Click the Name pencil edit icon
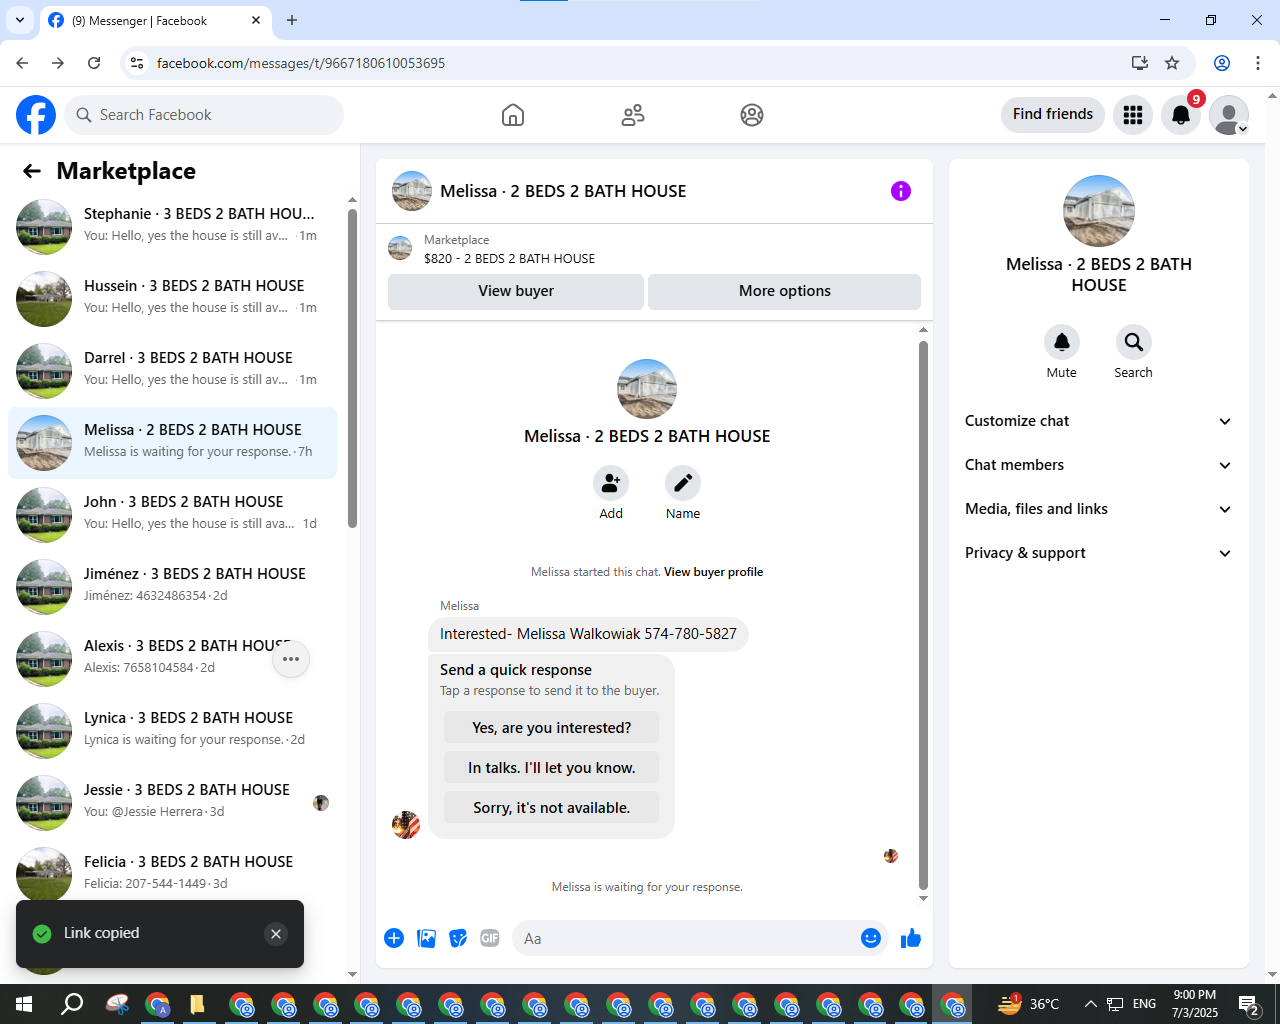The height and width of the screenshot is (1024, 1280). (683, 483)
